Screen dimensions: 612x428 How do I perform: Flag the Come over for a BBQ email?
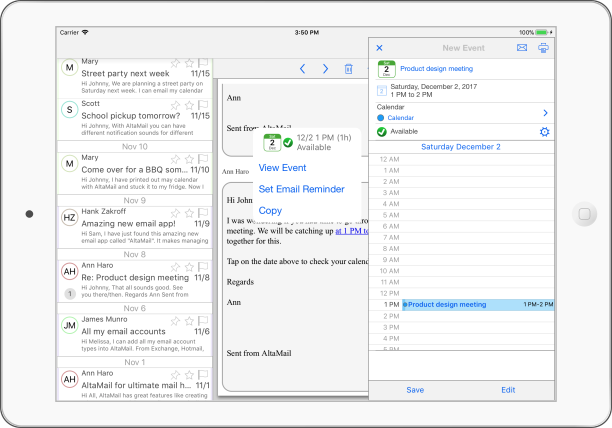(203, 159)
